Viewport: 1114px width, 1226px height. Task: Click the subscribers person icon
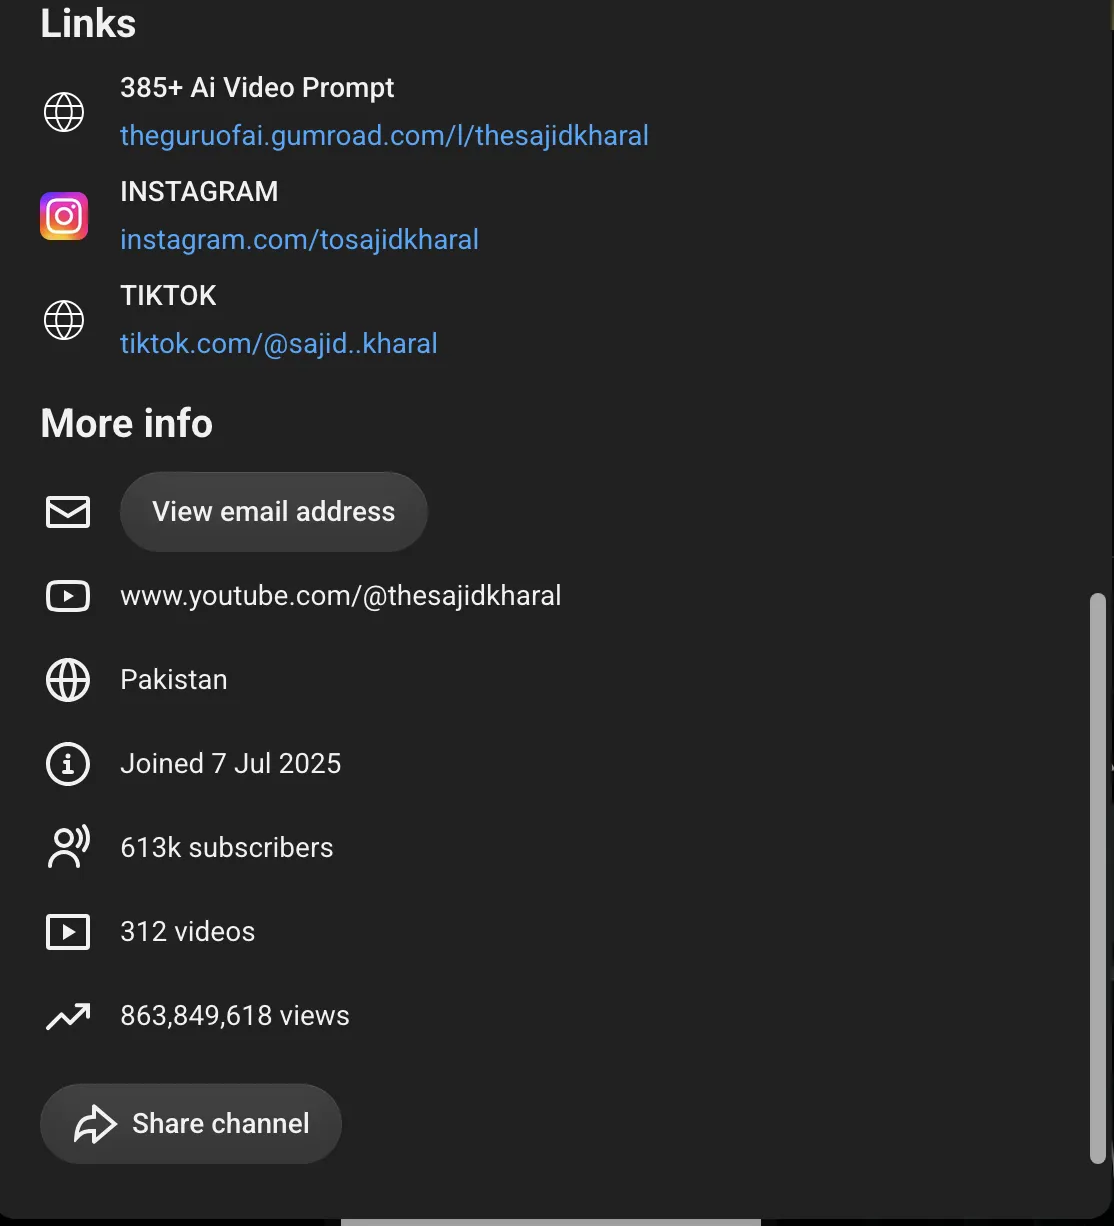(x=68, y=848)
